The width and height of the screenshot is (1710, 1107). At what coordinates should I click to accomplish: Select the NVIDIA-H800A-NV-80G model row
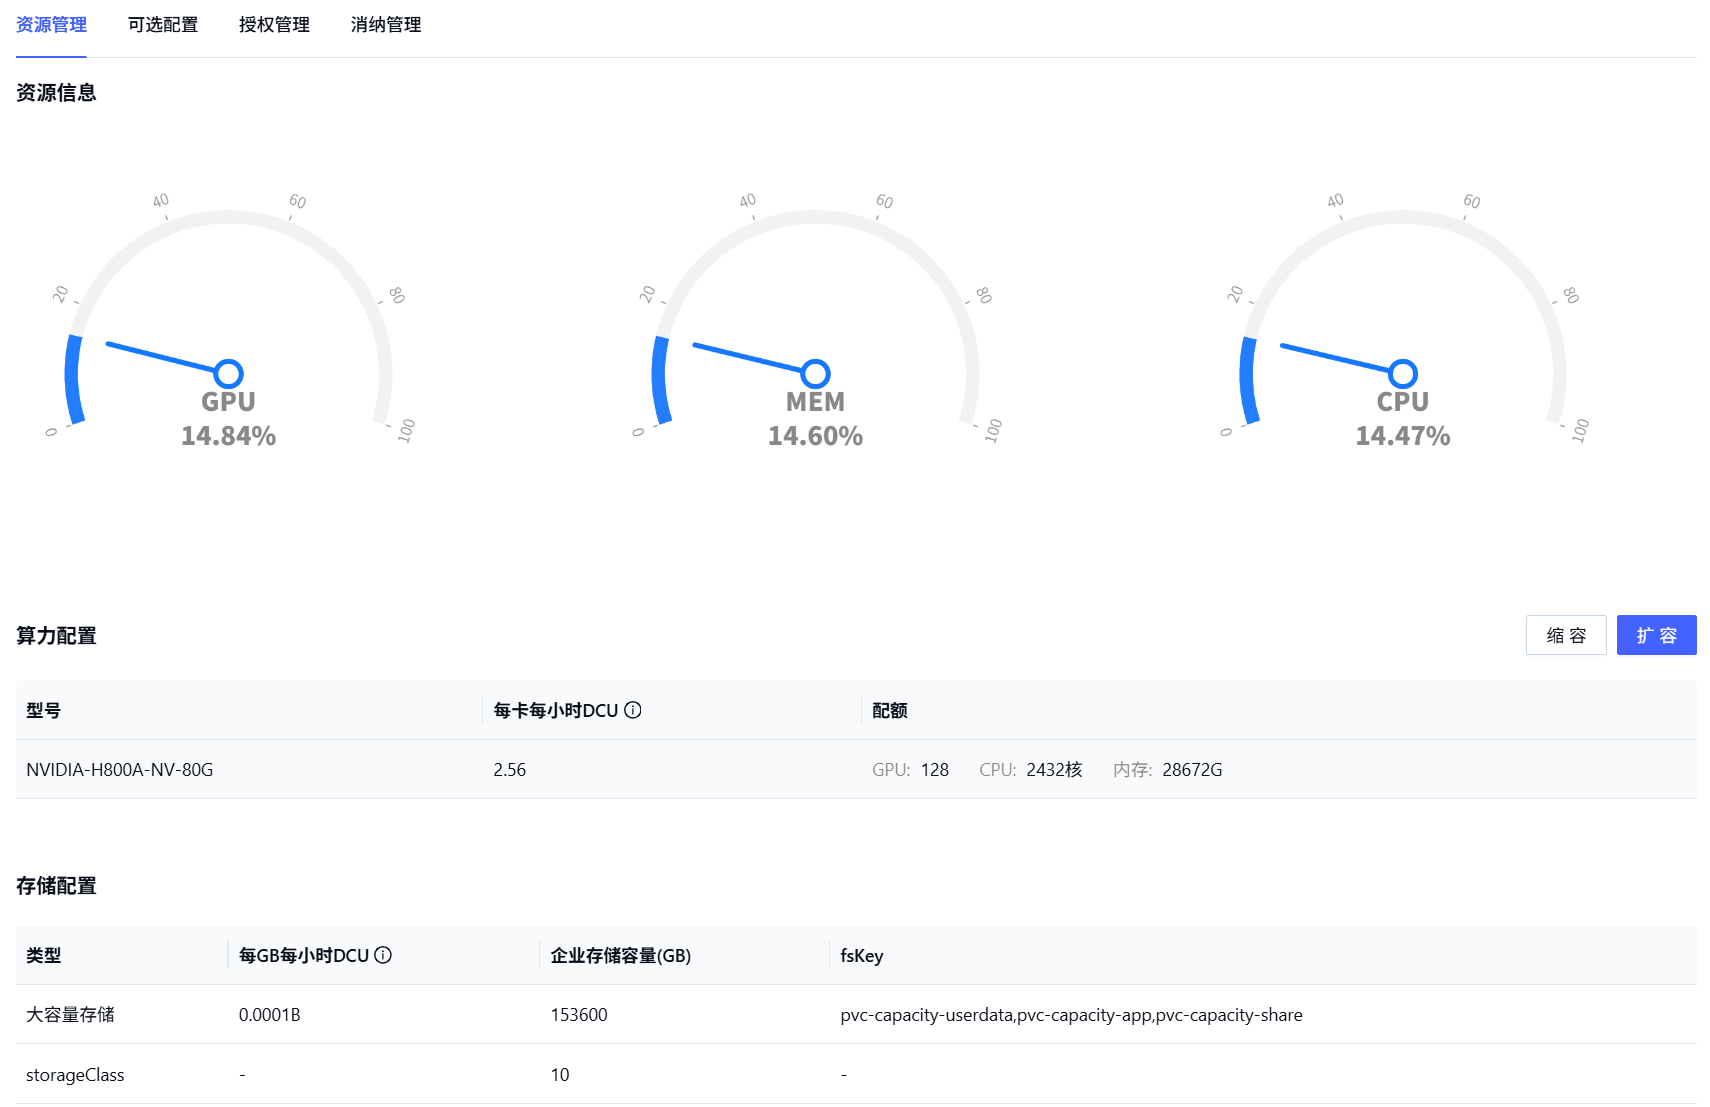tap(120, 770)
